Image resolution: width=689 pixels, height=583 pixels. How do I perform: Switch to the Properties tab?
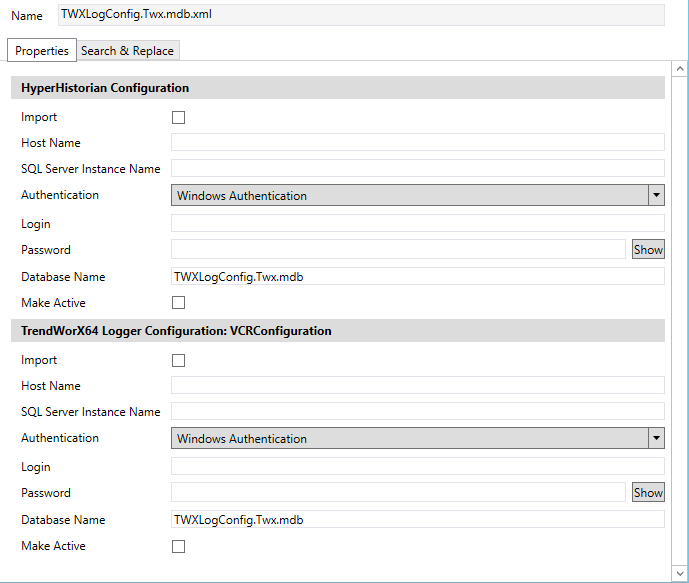coord(42,50)
